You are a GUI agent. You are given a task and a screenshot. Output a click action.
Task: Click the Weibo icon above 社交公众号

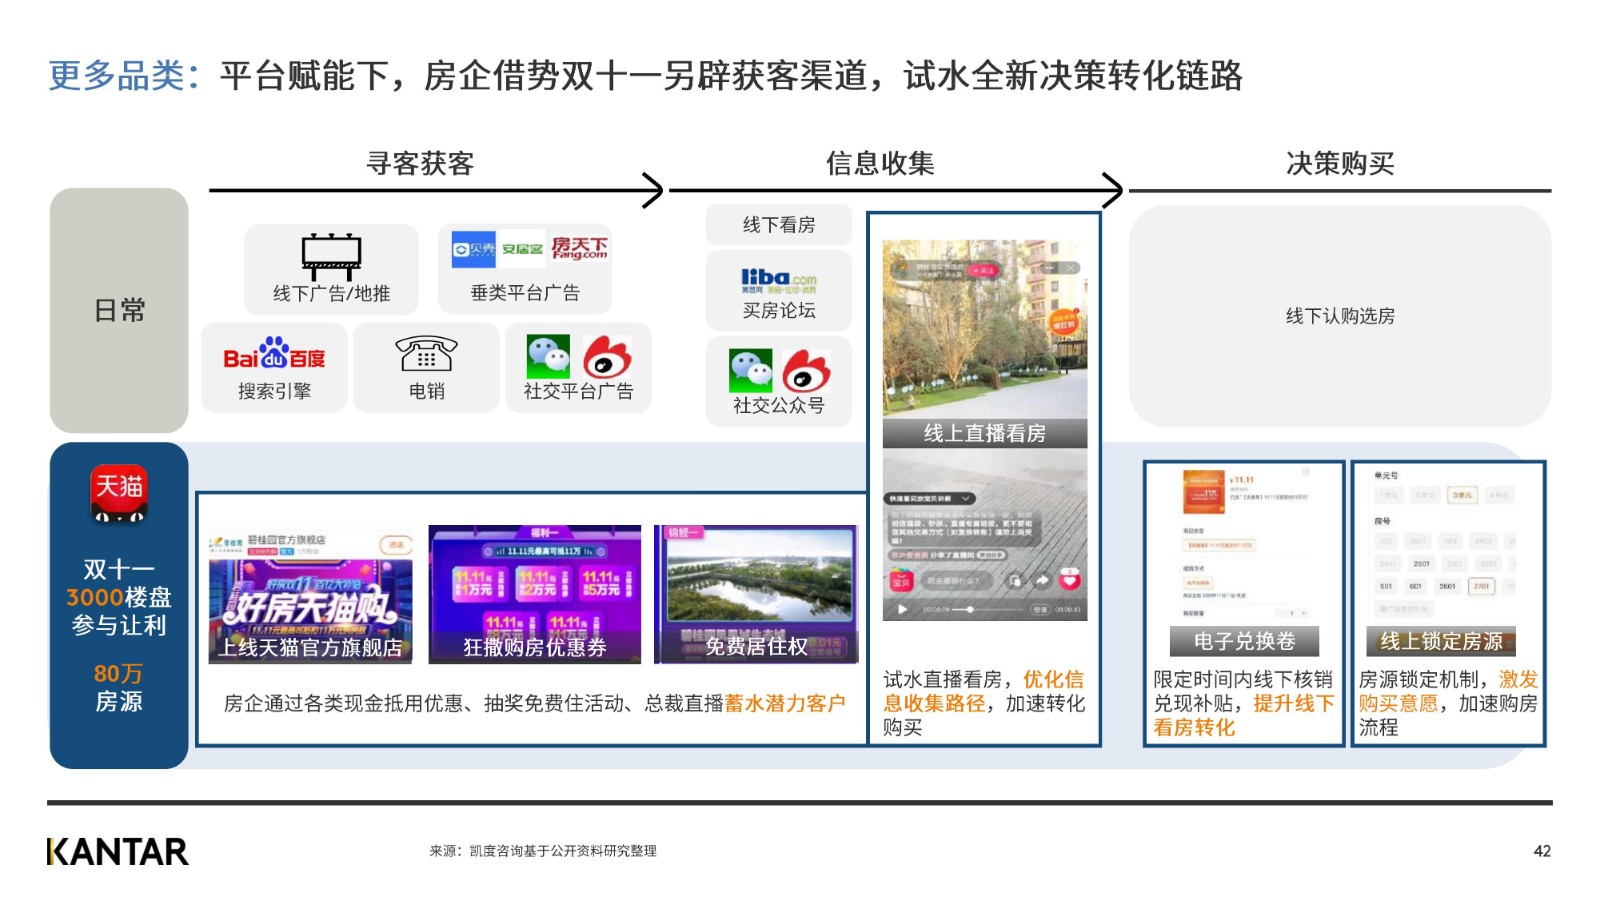pyautogui.click(x=807, y=370)
